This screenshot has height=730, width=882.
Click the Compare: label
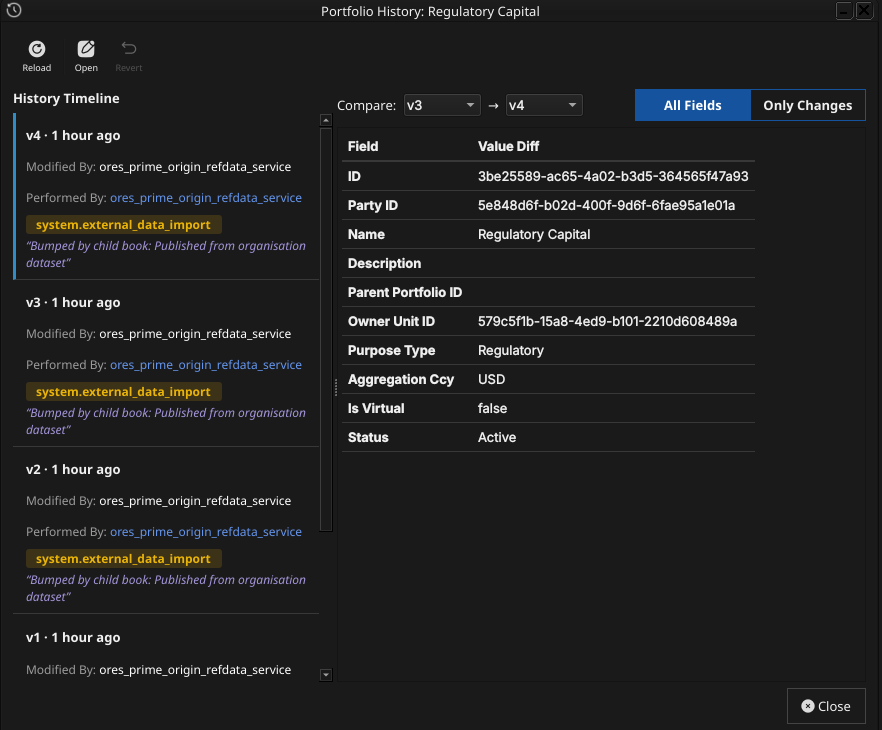pyautogui.click(x=367, y=106)
